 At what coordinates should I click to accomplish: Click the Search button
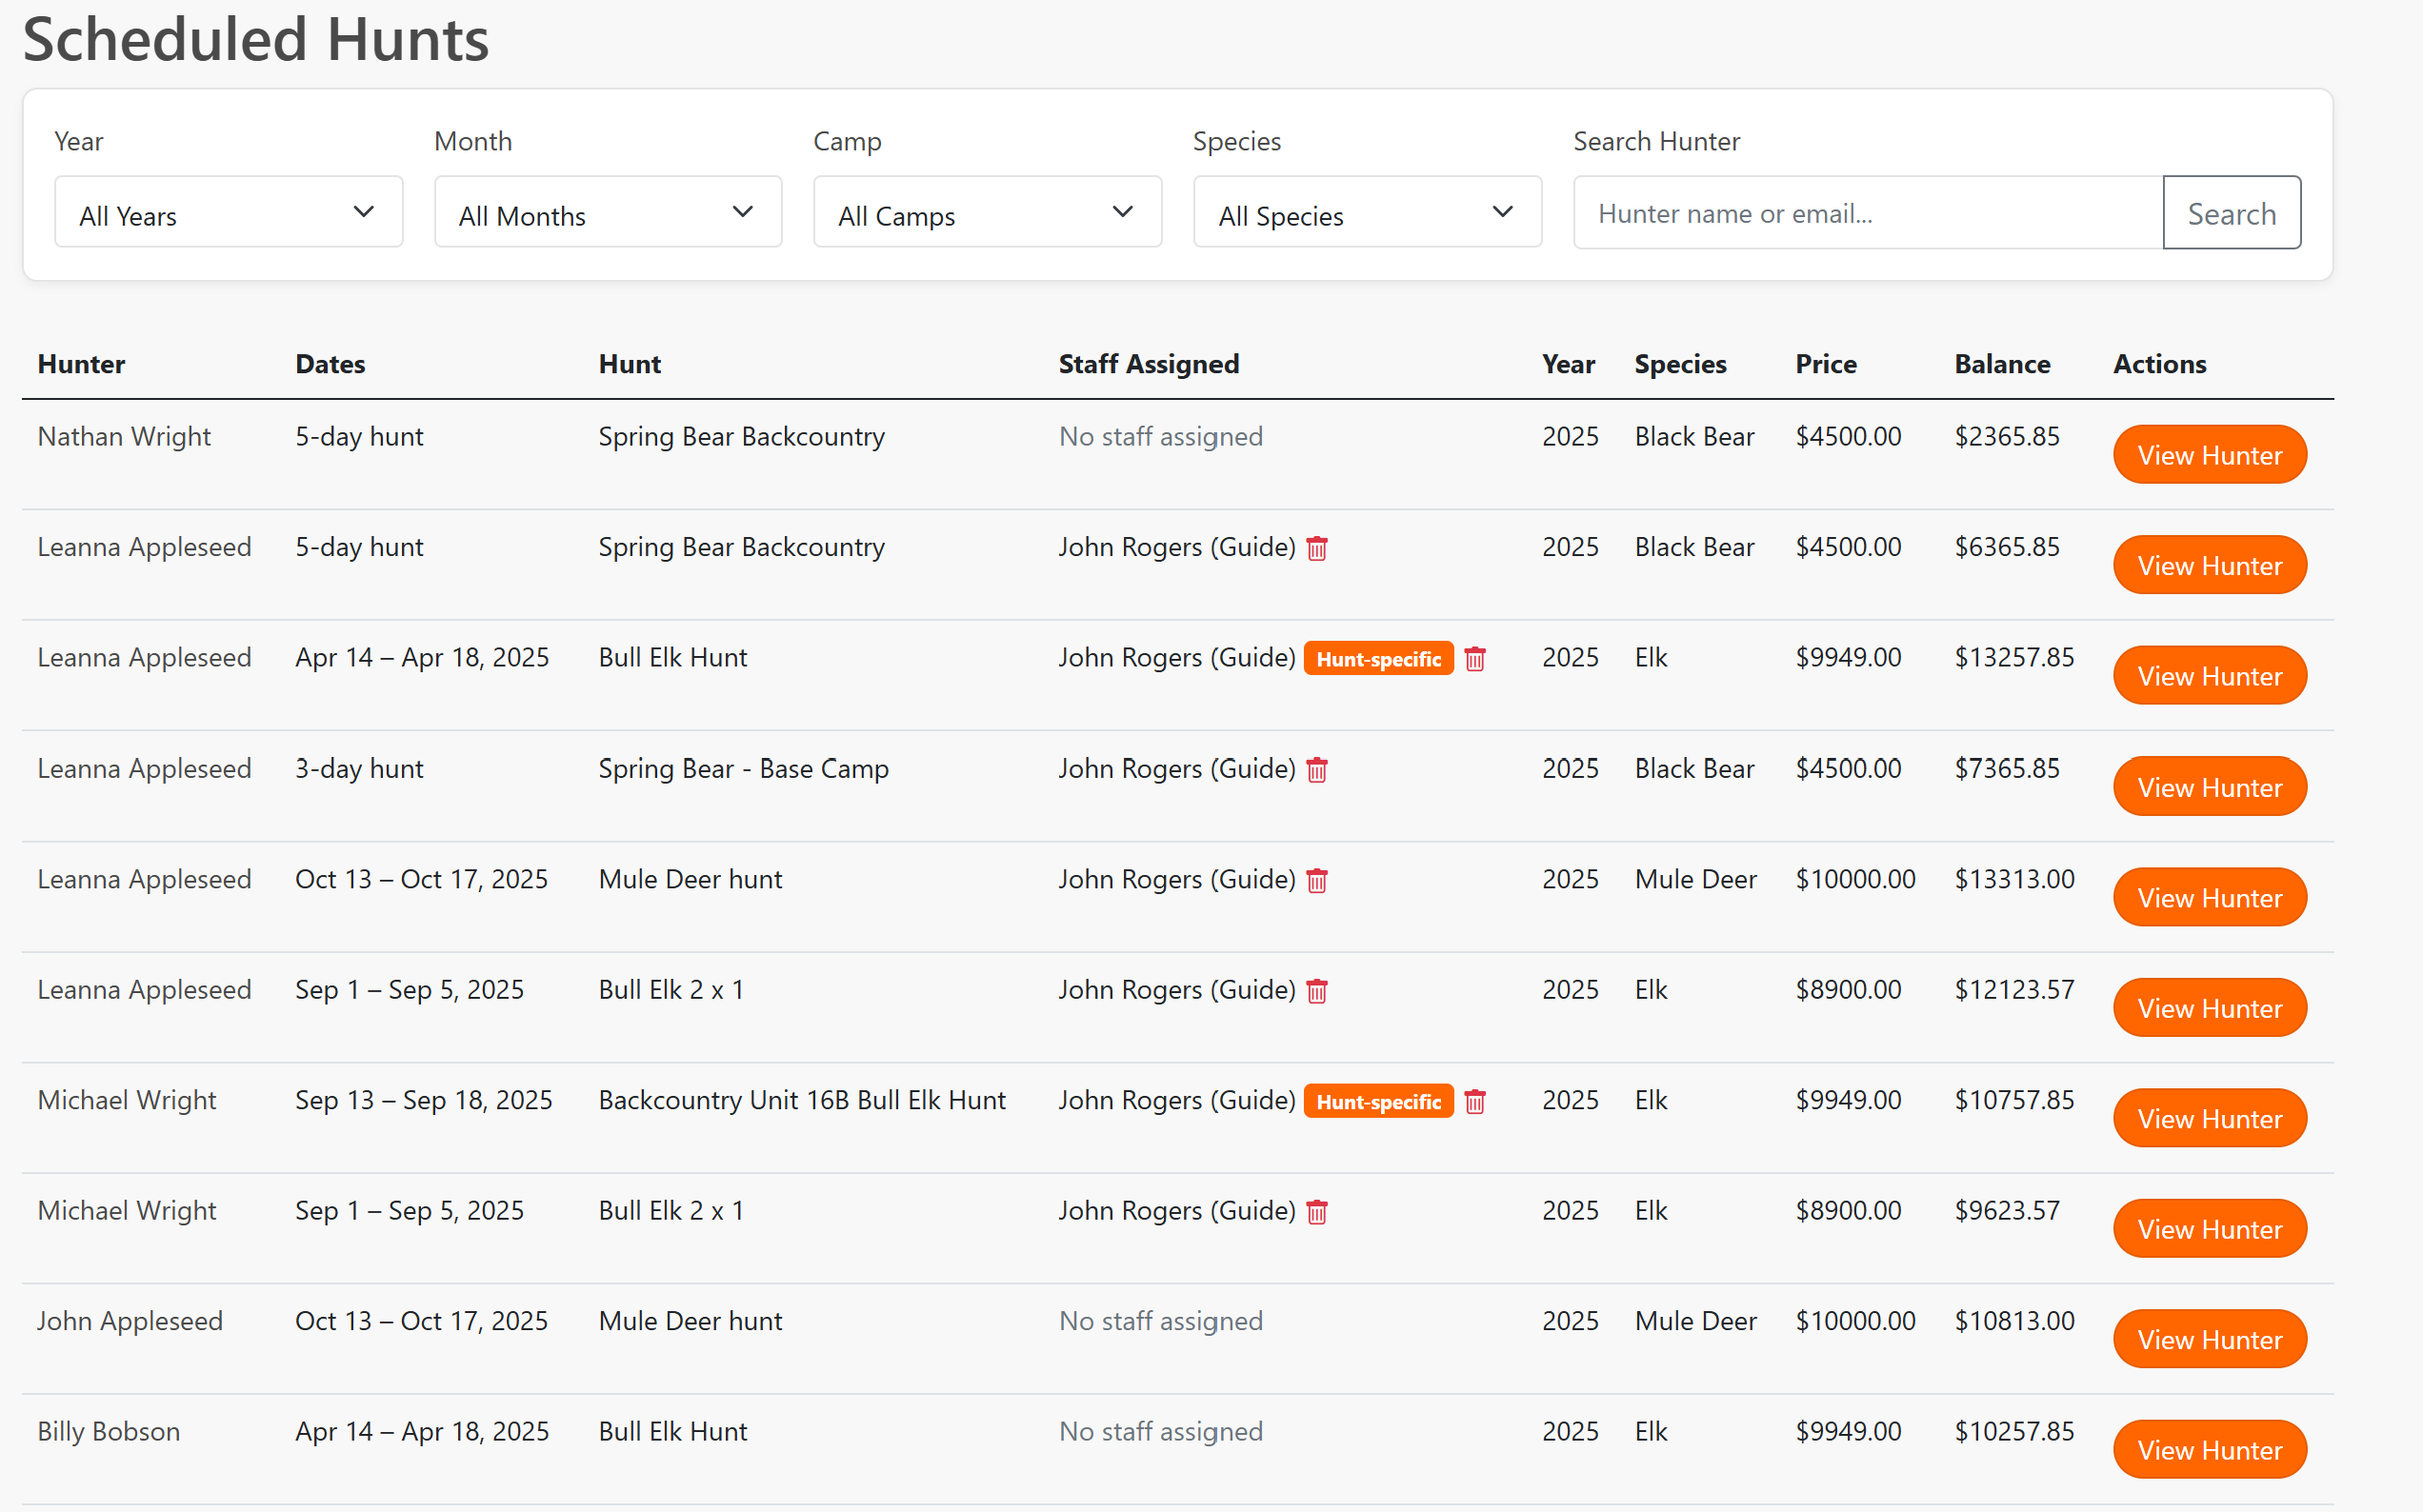click(x=2232, y=212)
